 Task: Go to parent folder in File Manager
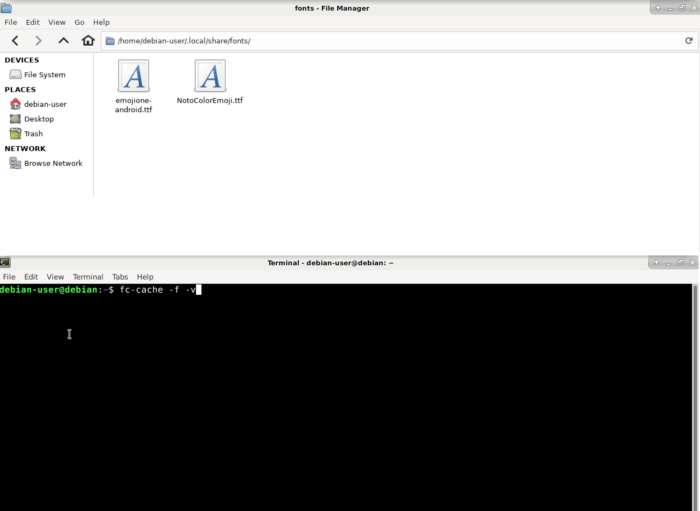click(x=63, y=41)
